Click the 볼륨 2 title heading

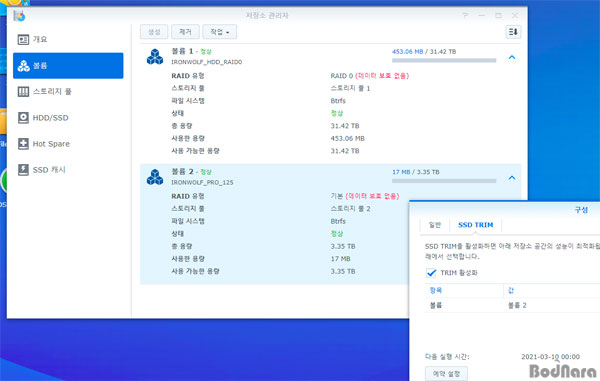click(182, 172)
